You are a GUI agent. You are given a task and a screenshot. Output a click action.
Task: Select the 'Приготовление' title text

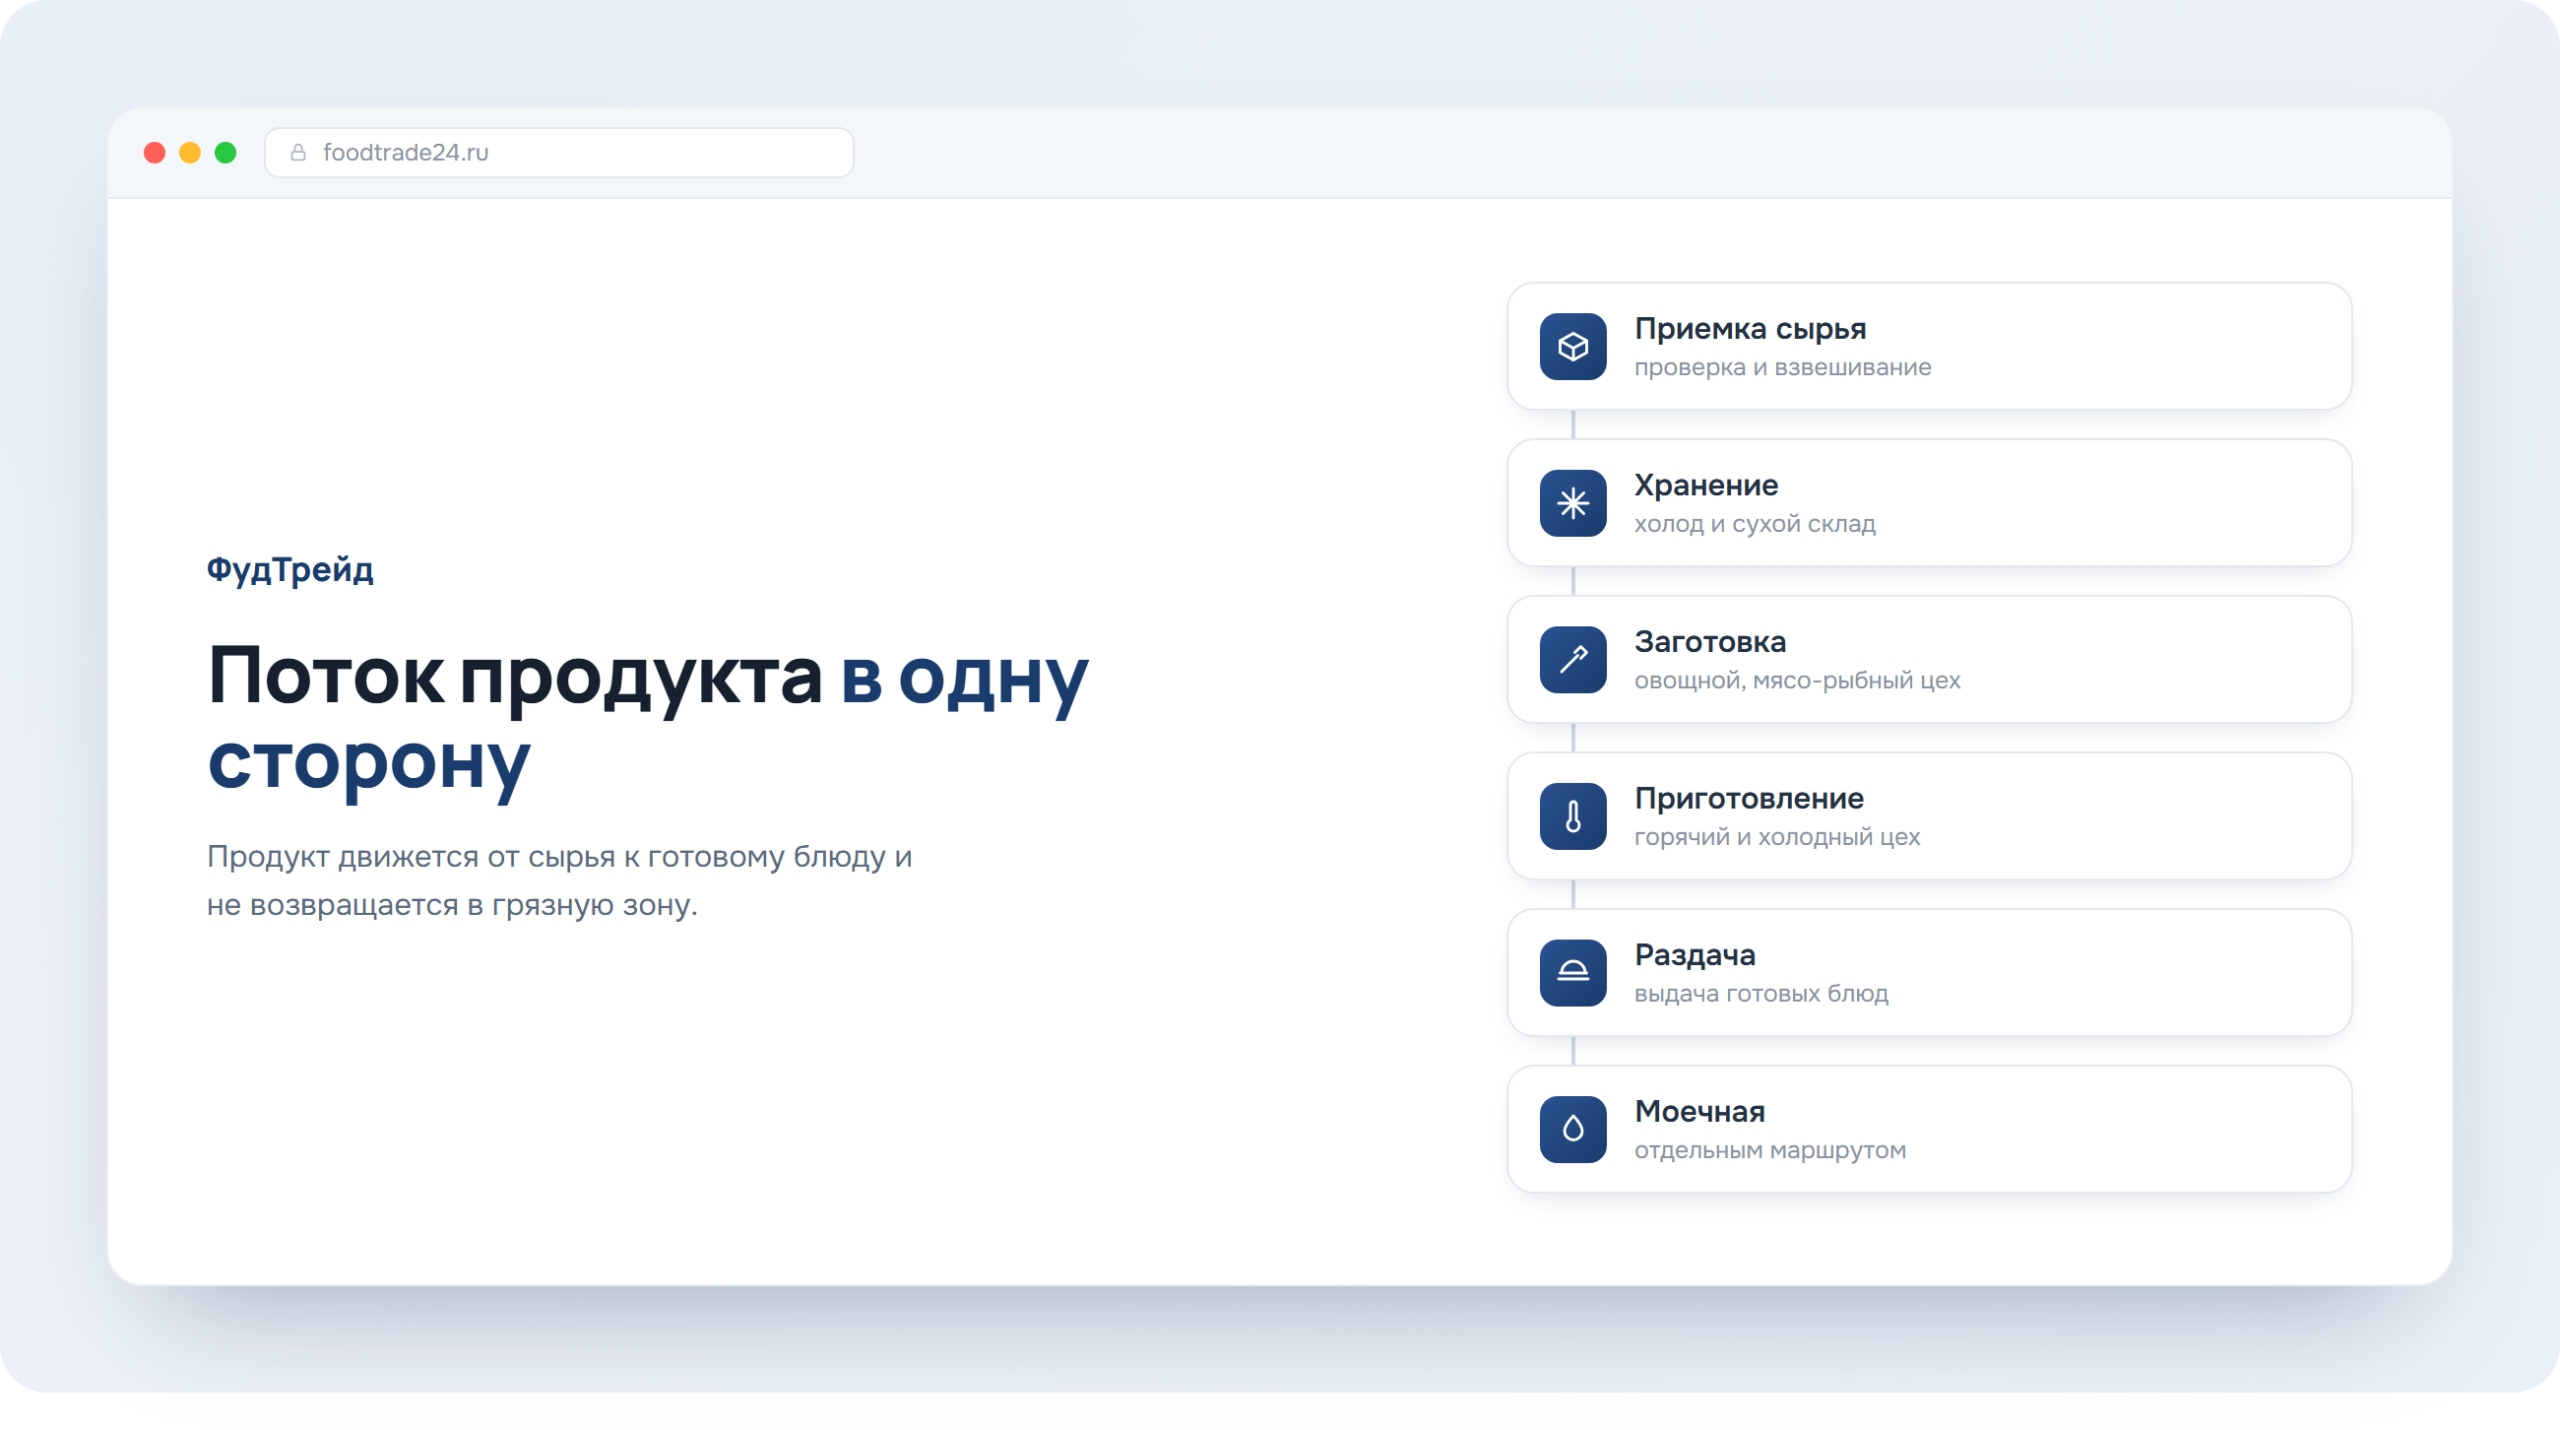1749,798
